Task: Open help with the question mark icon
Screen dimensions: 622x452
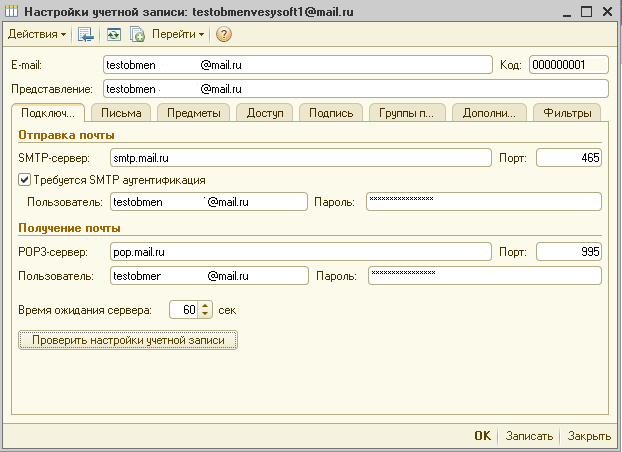Action: pos(223,34)
